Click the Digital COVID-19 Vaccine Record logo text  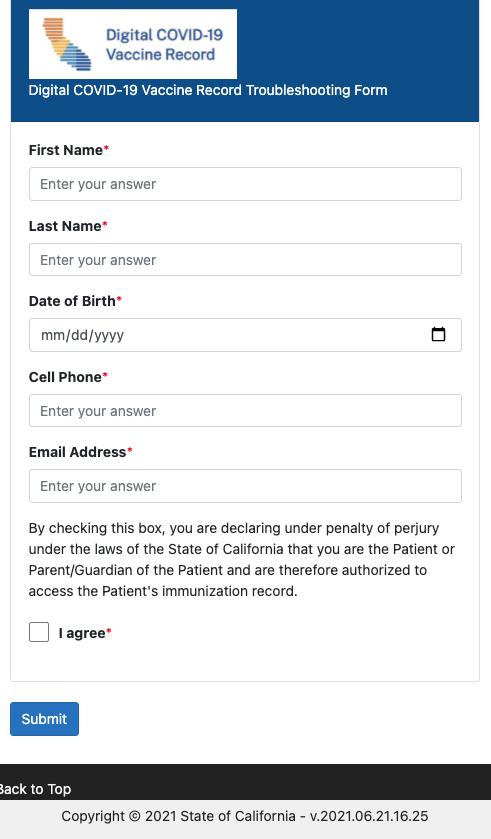[x=164, y=44]
